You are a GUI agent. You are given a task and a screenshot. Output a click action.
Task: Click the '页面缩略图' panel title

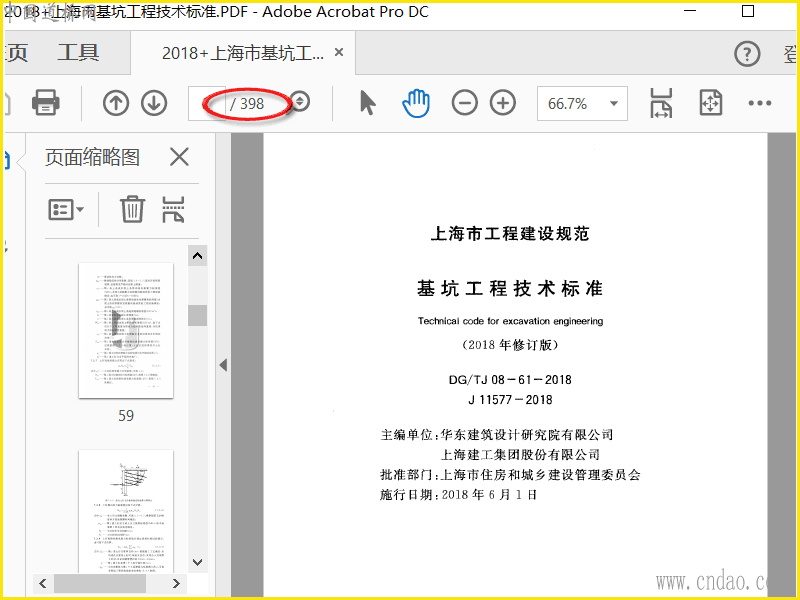click(x=92, y=157)
